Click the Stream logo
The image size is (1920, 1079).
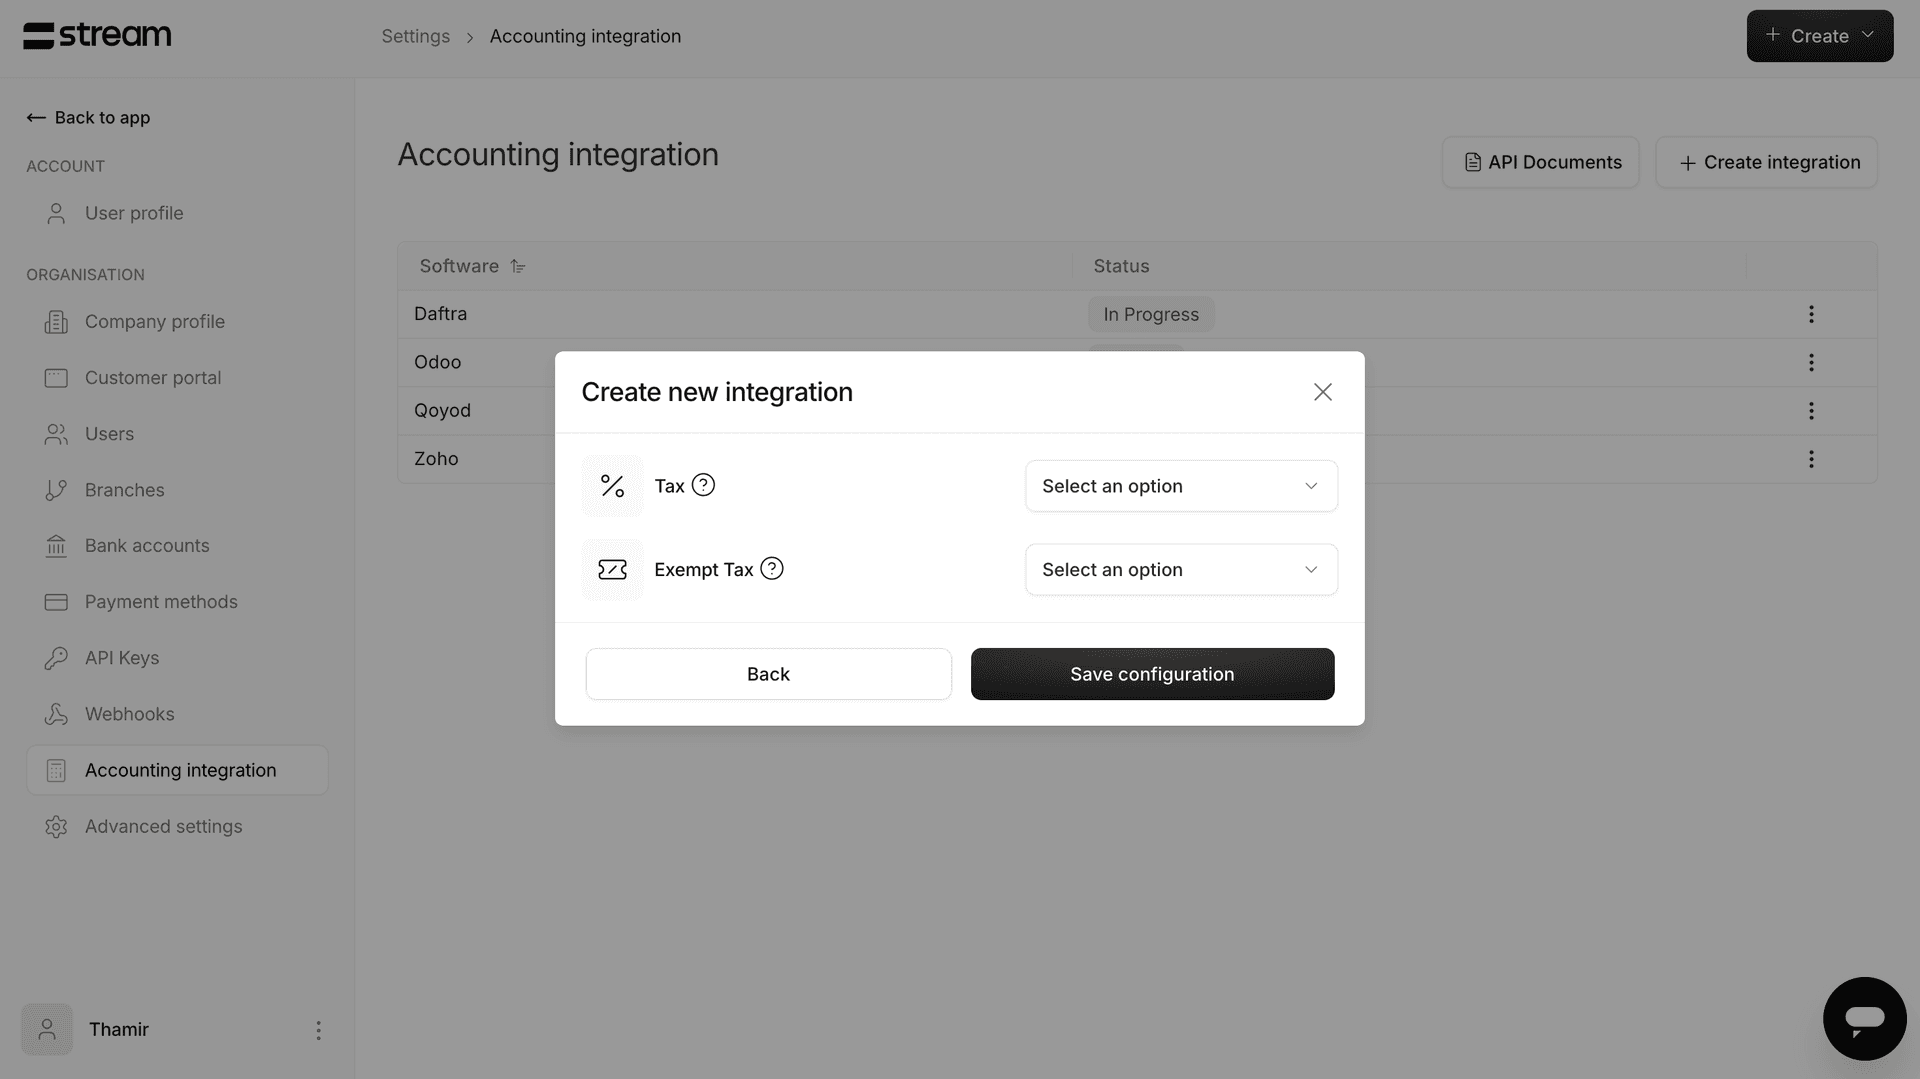tap(97, 36)
